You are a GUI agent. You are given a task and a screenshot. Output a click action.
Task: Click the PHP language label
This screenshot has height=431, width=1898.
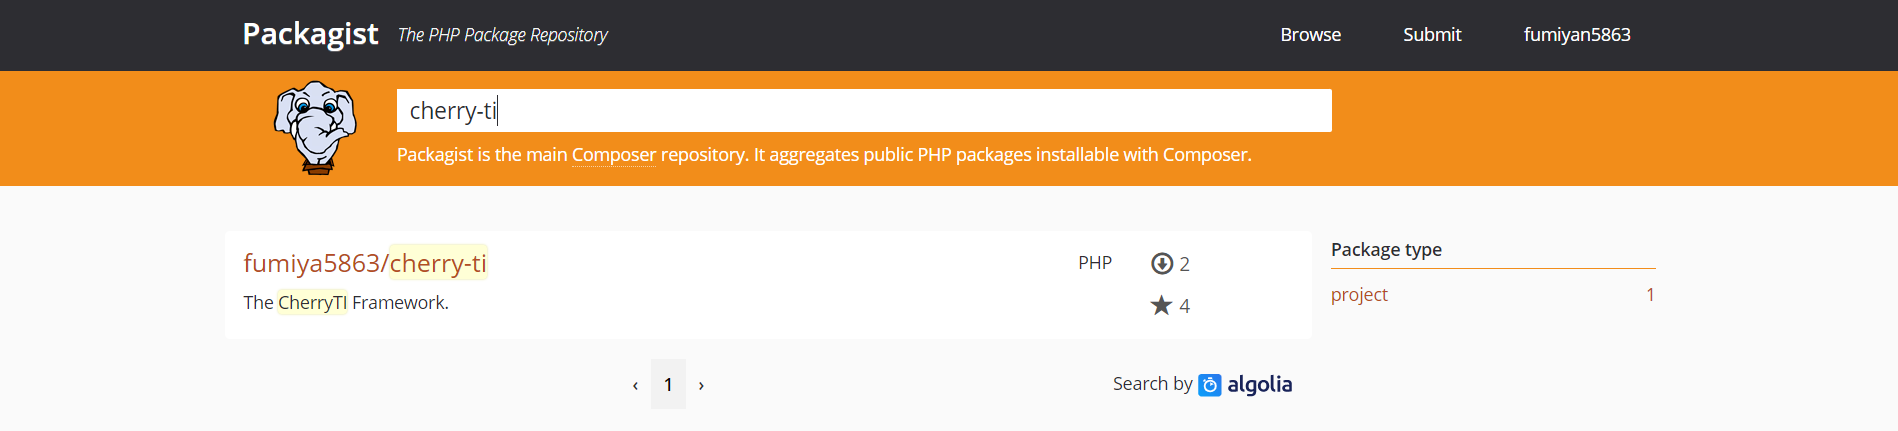[1095, 263]
